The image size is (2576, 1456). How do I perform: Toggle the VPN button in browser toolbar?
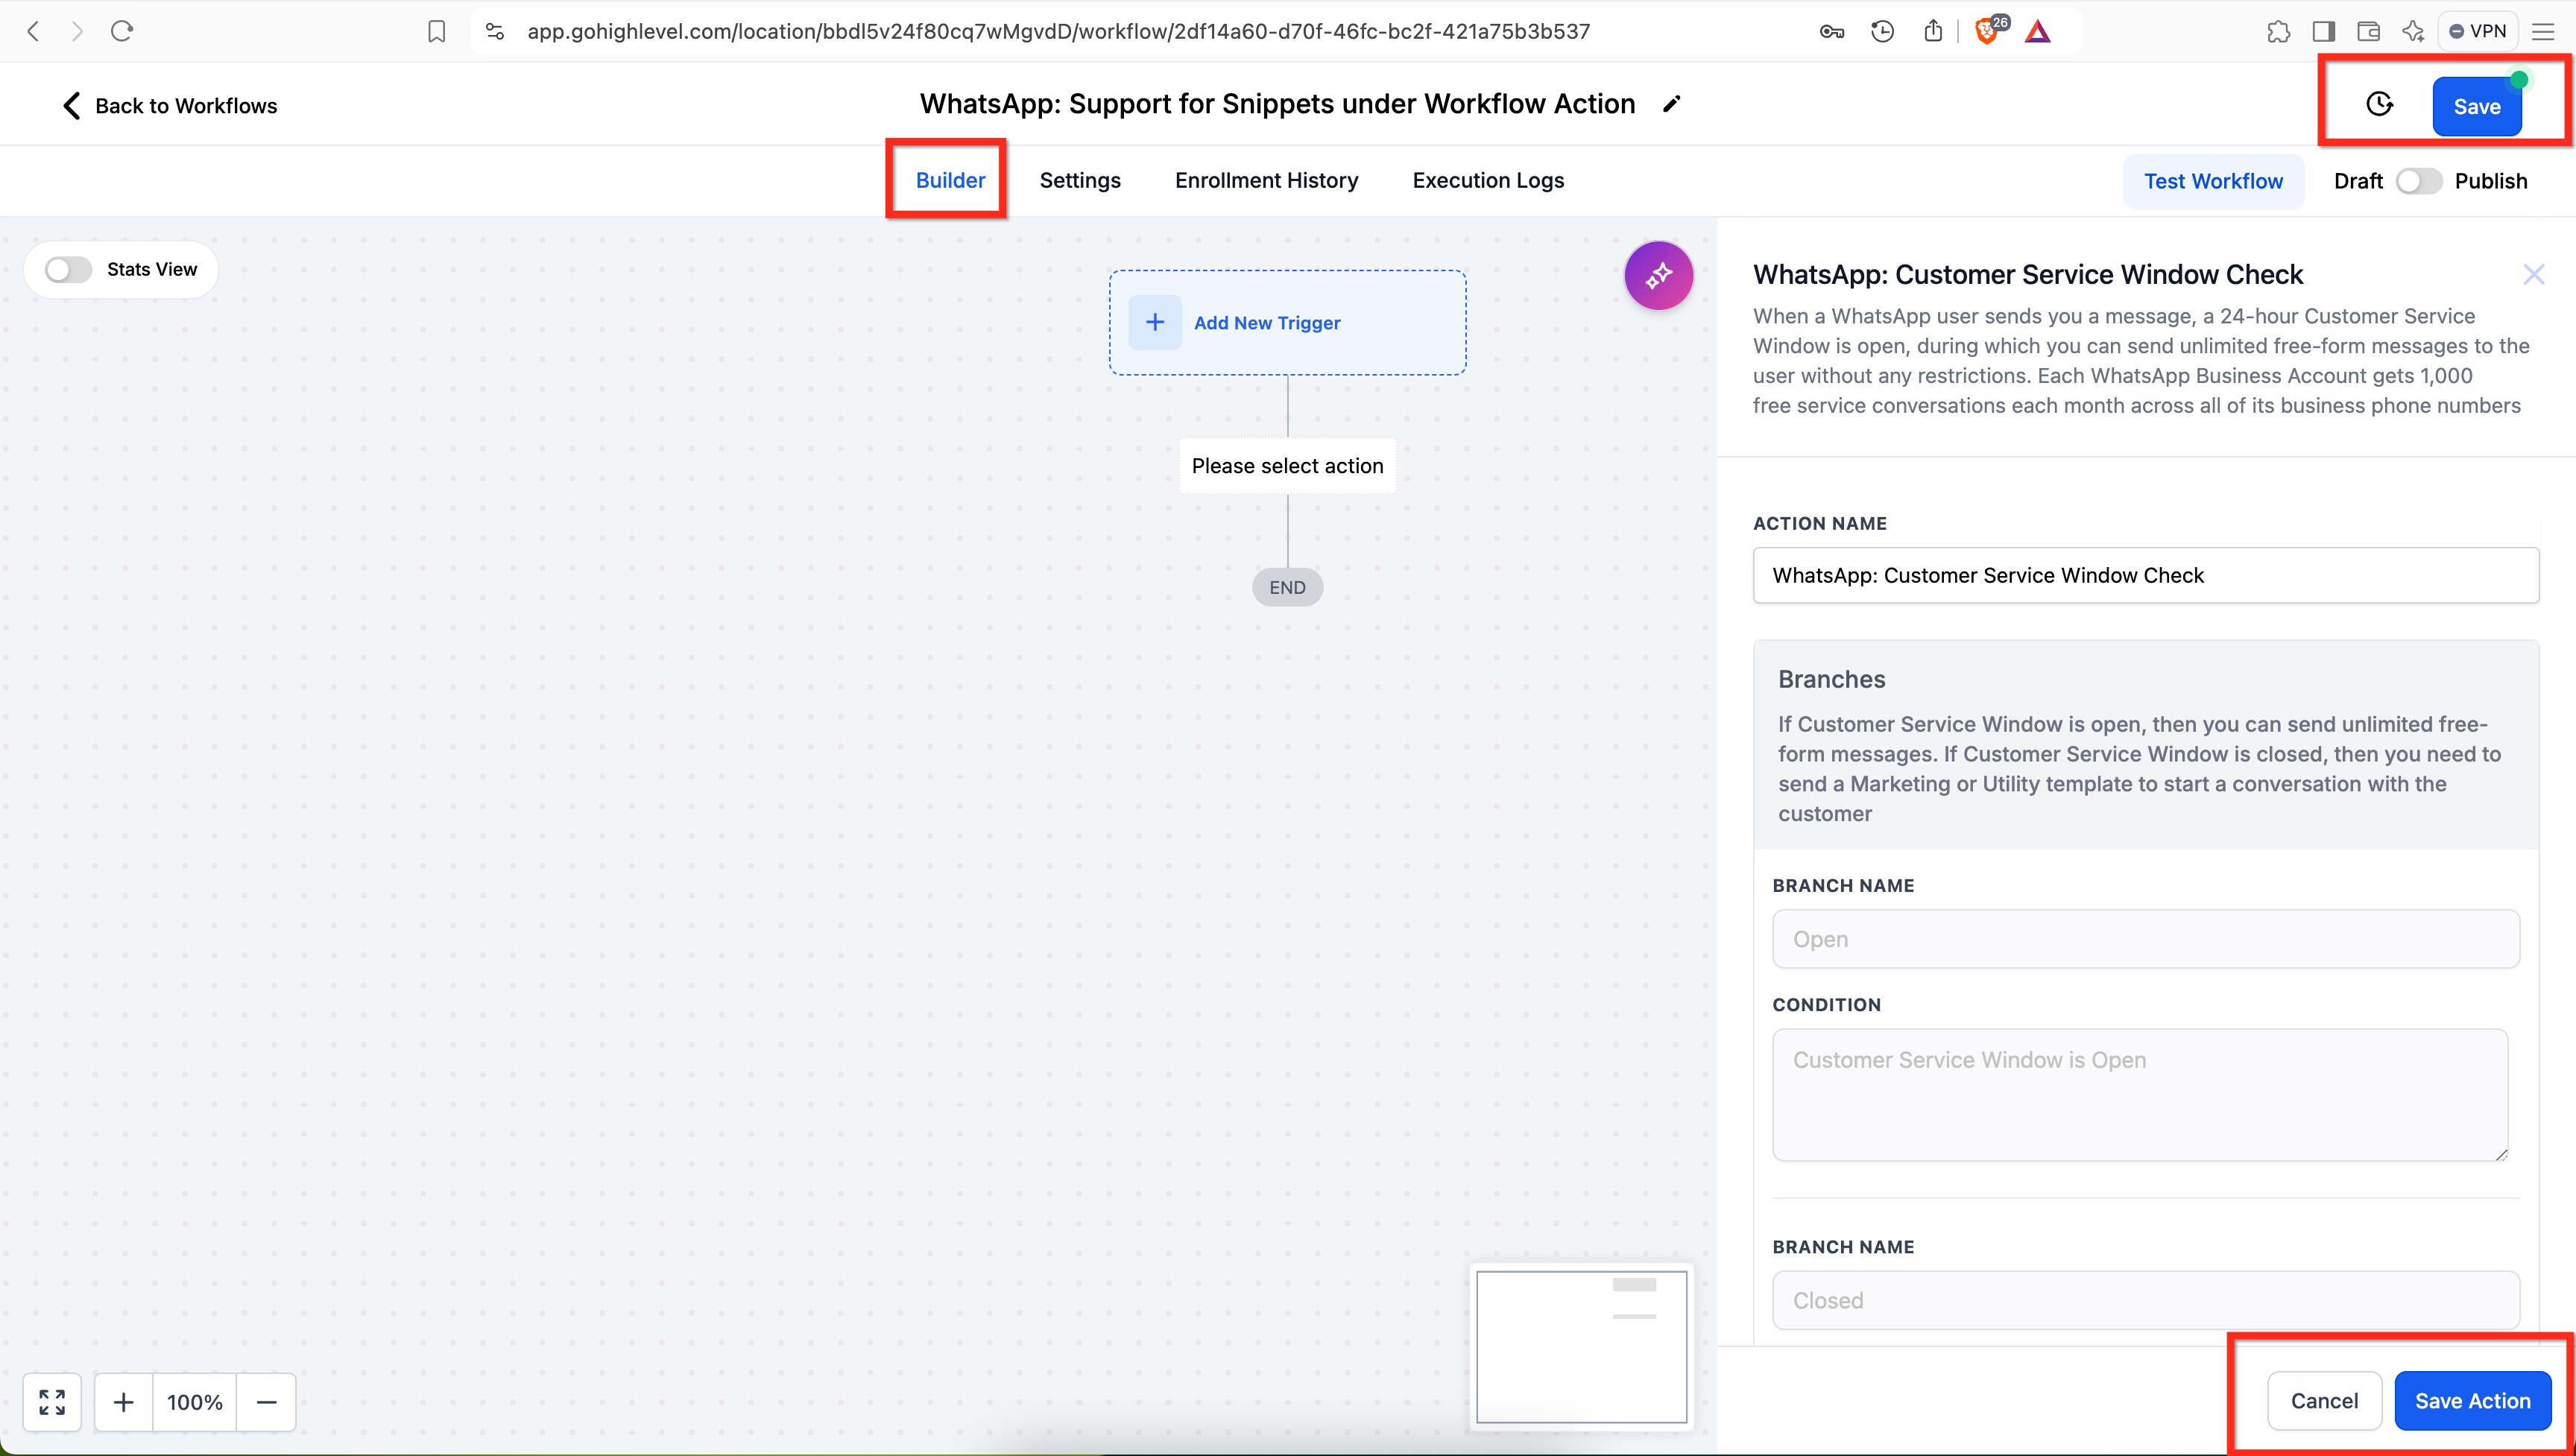tap(2477, 32)
